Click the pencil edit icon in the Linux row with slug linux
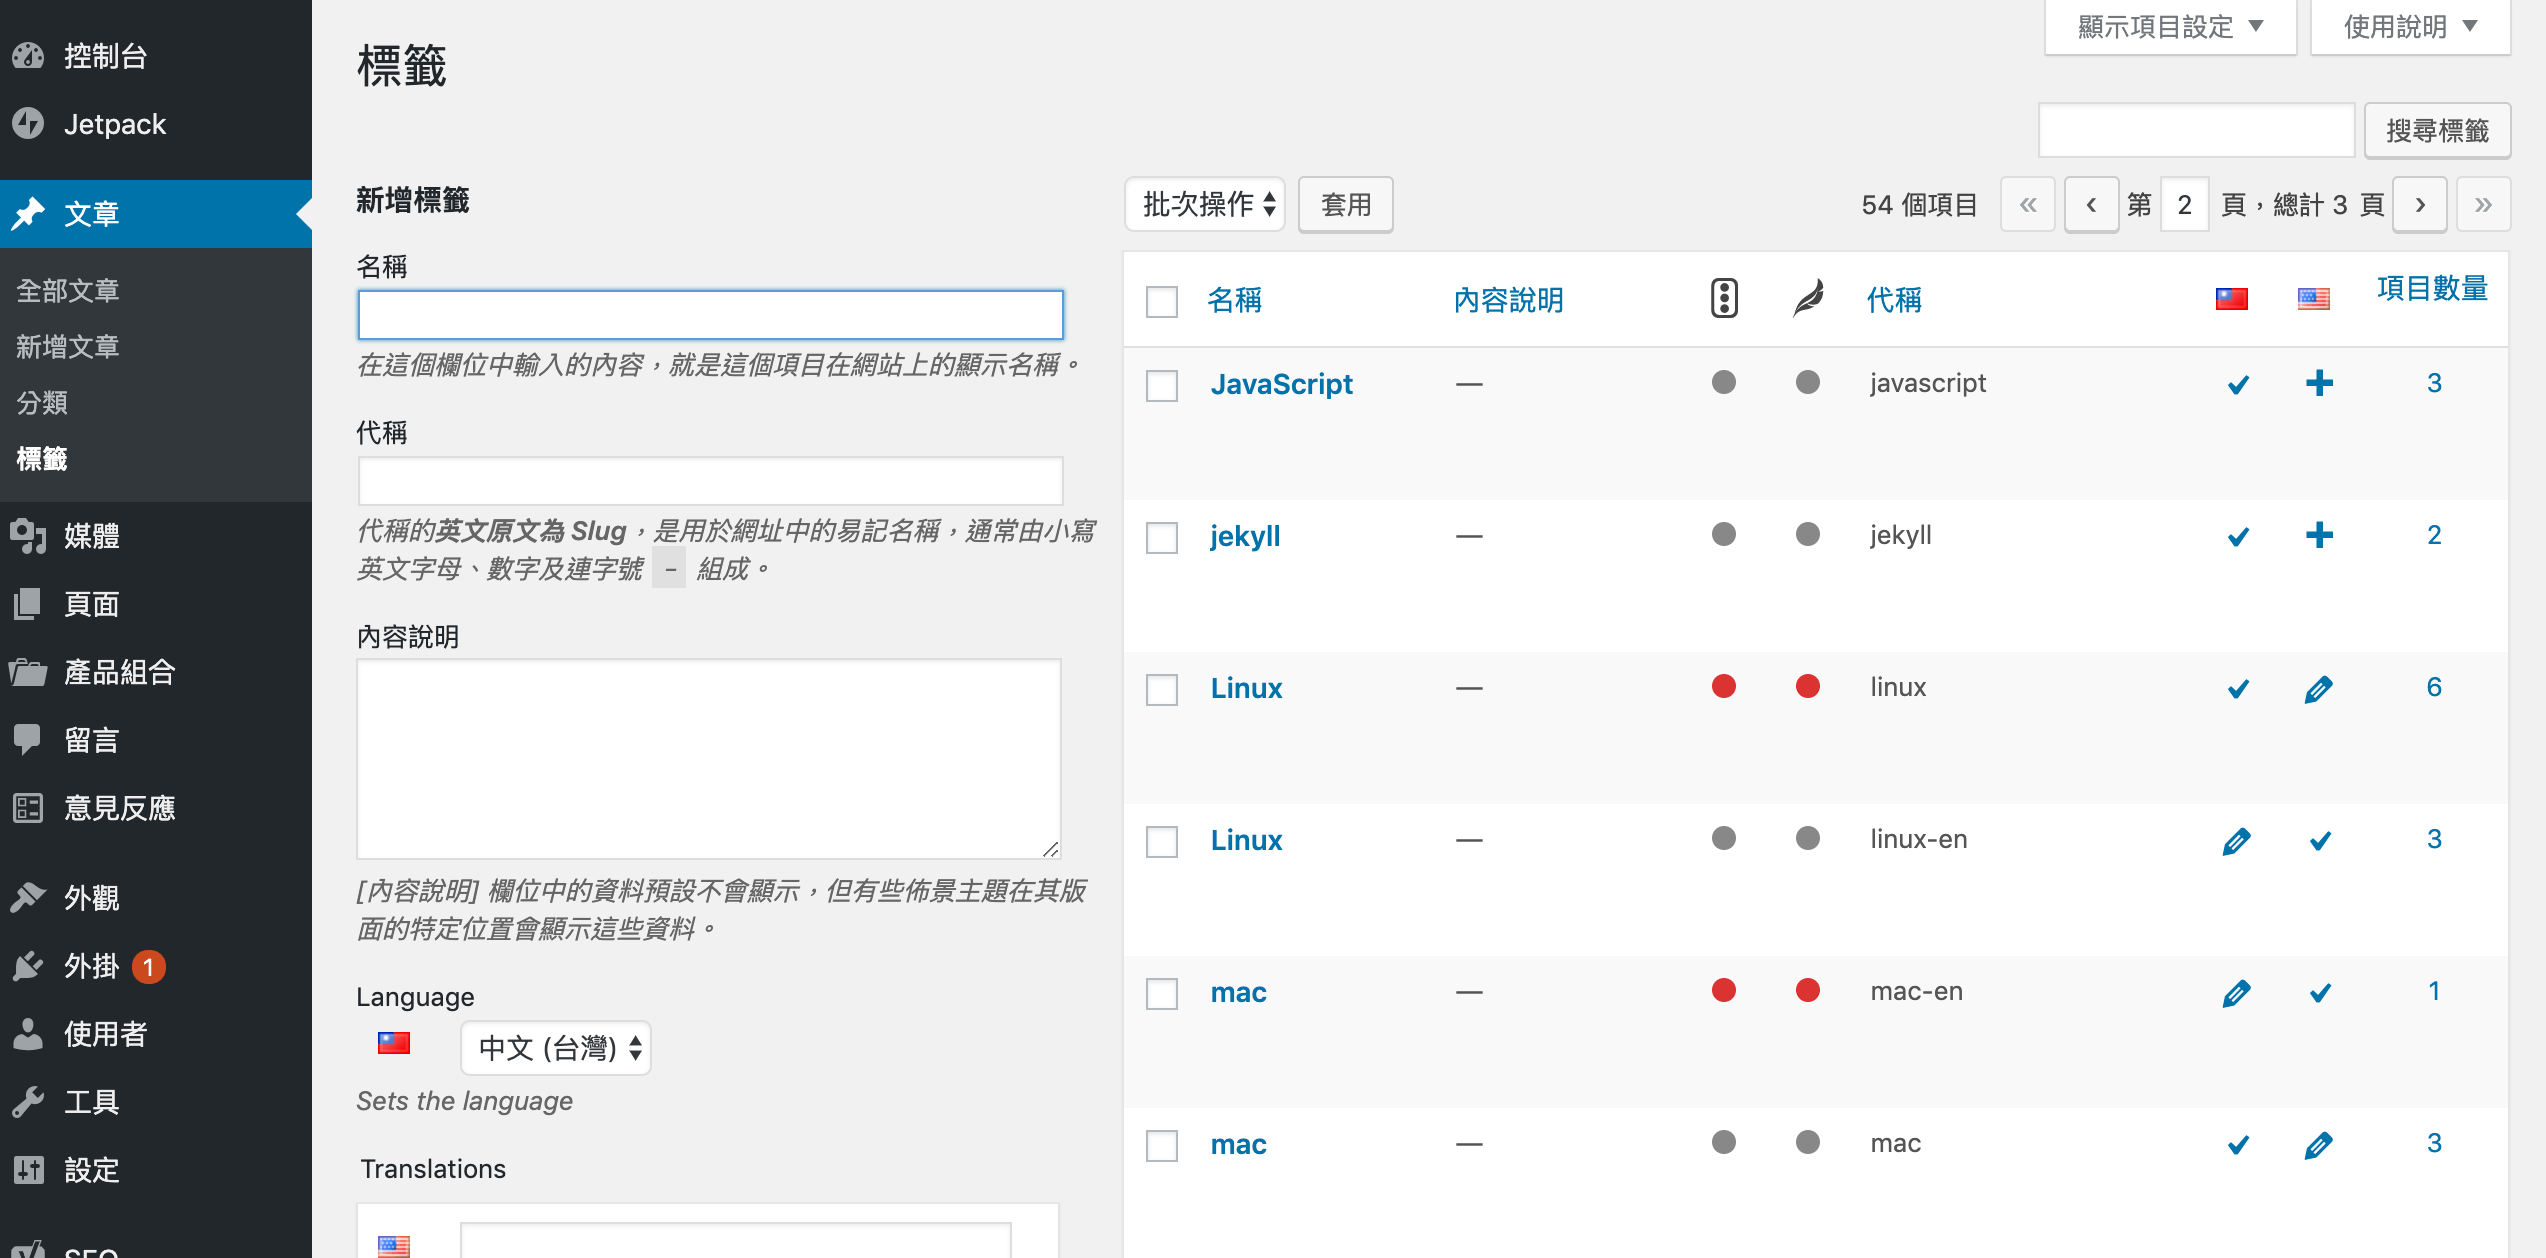This screenshot has height=1258, width=2546. (2319, 688)
